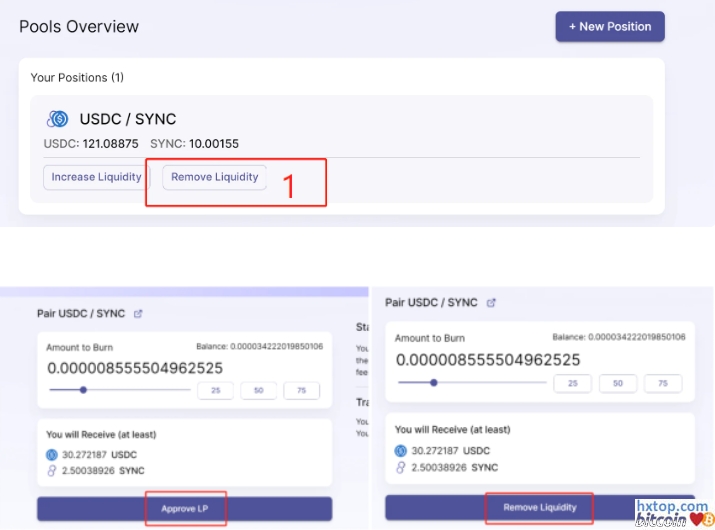Select 50 percent preset in Approve LP panel
This screenshot has height=530, width=715.
[x=258, y=390]
